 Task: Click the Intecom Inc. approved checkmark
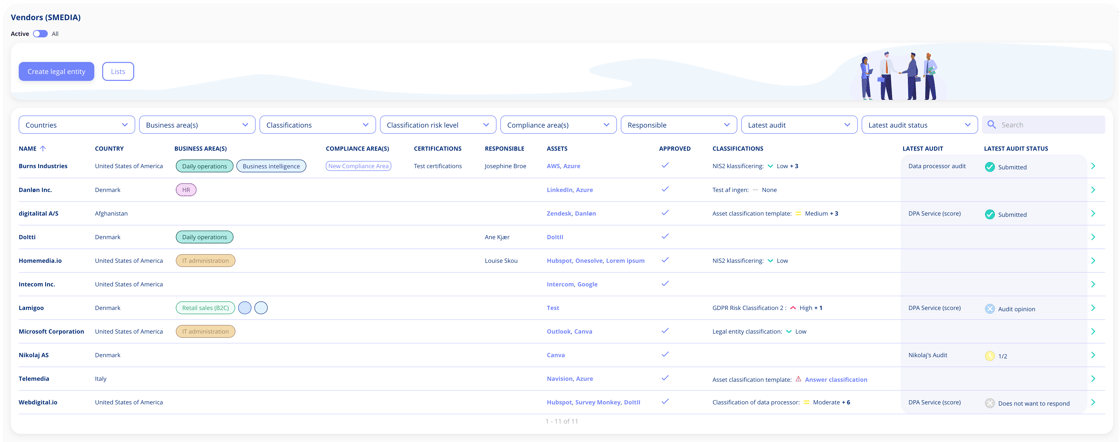tap(665, 283)
